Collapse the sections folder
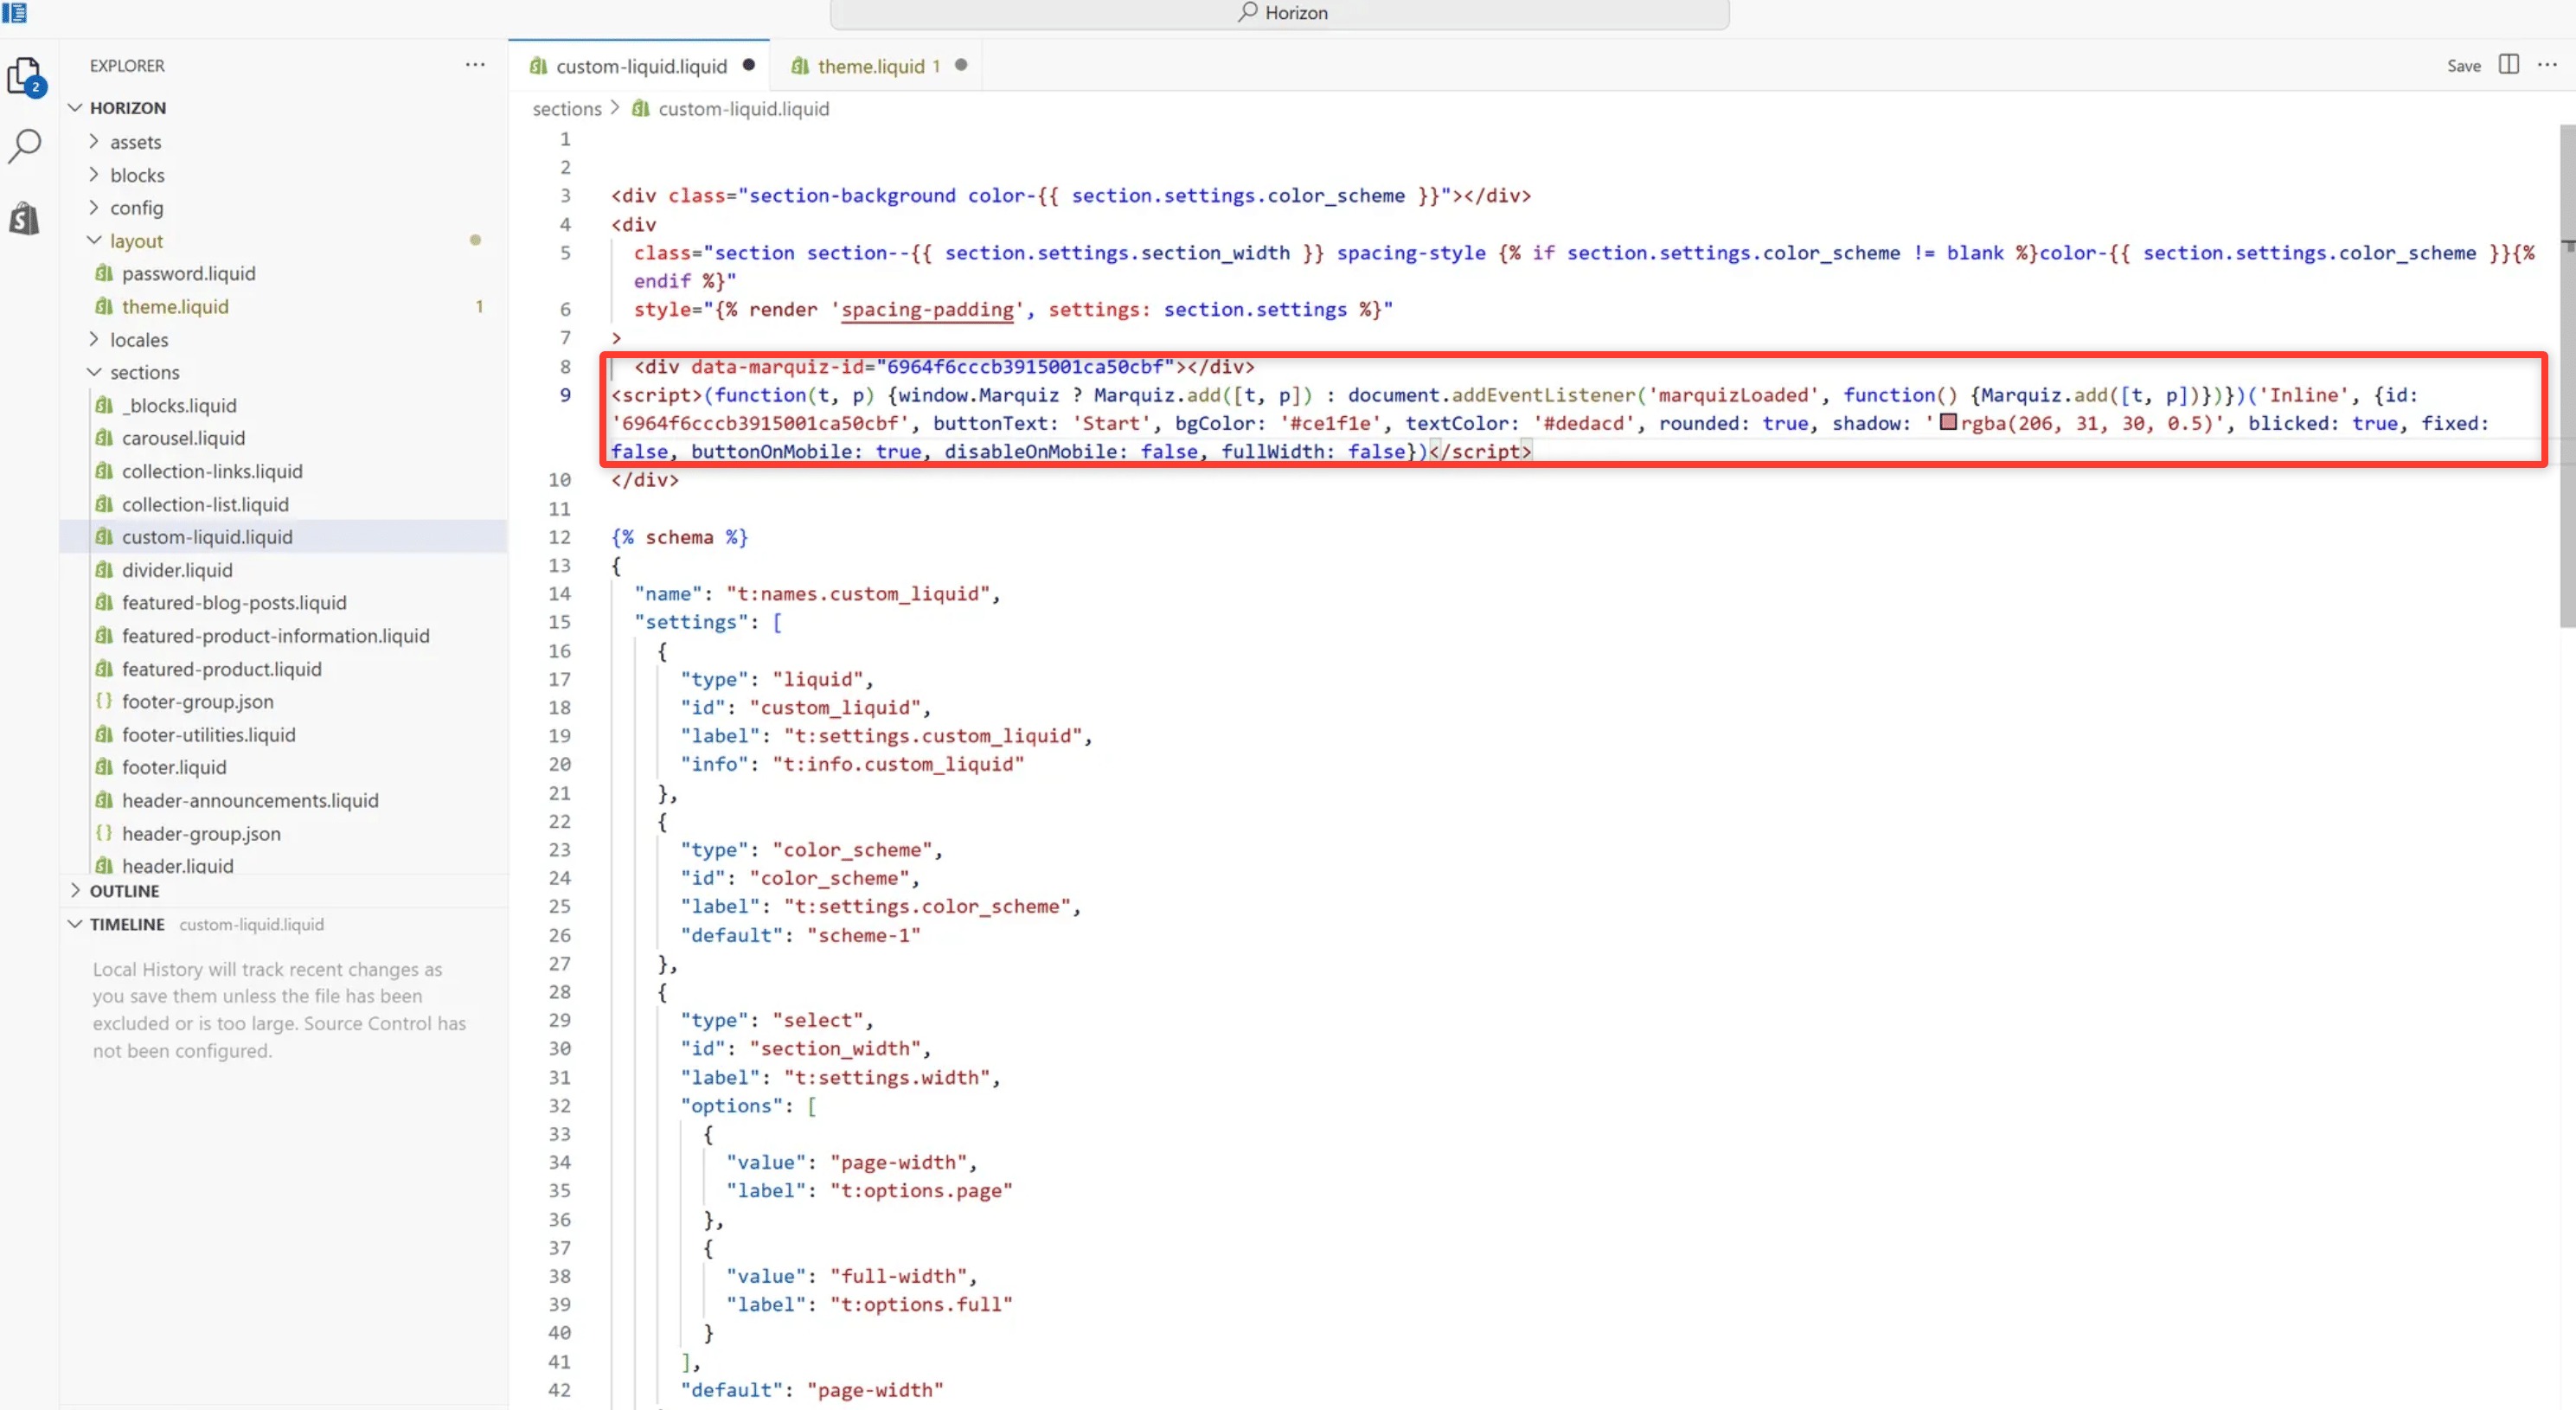Image resolution: width=2576 pixels, height=1410 pixels. (144, 372)
